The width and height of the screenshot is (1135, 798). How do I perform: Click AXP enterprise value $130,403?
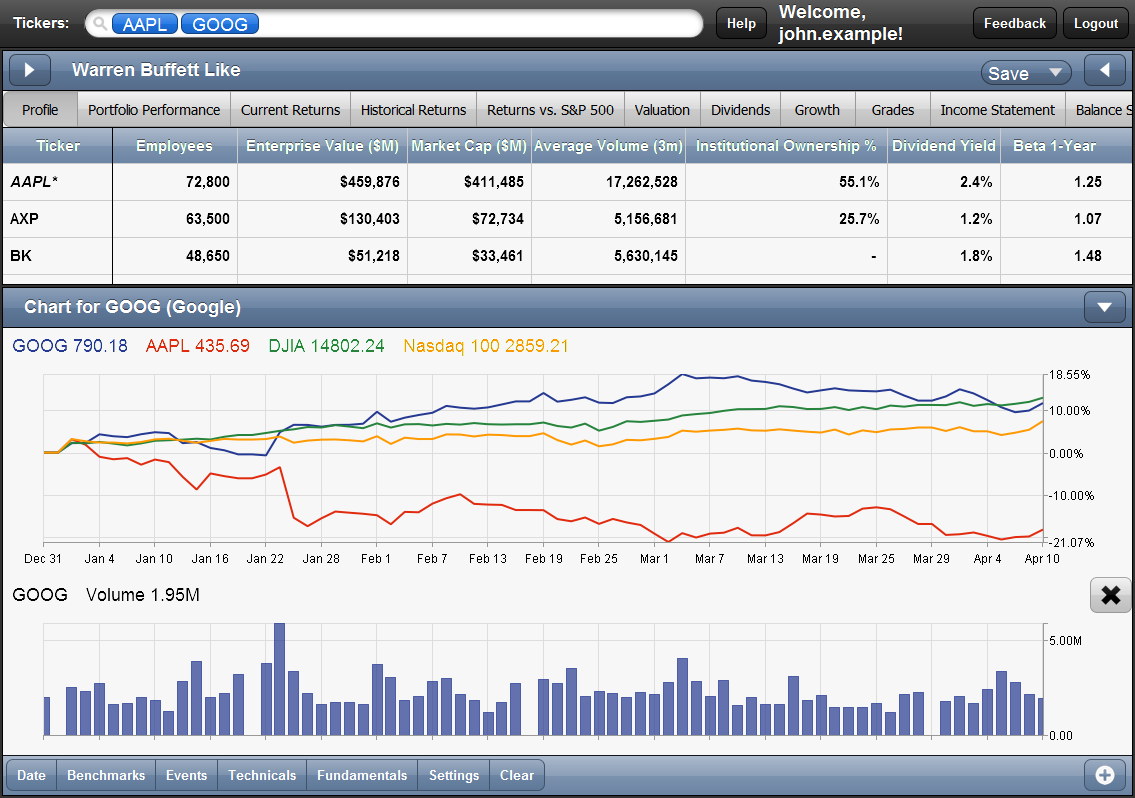(370, 219)
